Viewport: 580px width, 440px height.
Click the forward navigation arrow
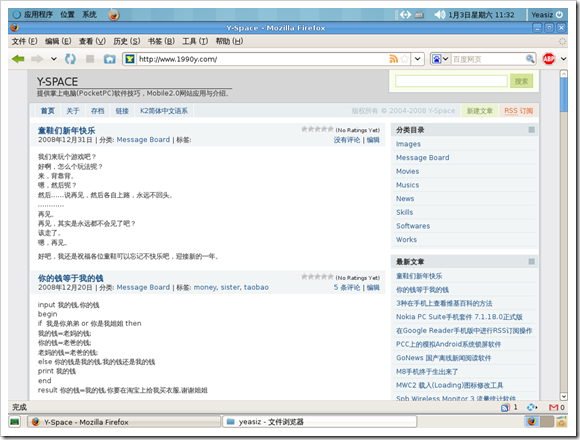pyautogui.click(x=37, y=59)
